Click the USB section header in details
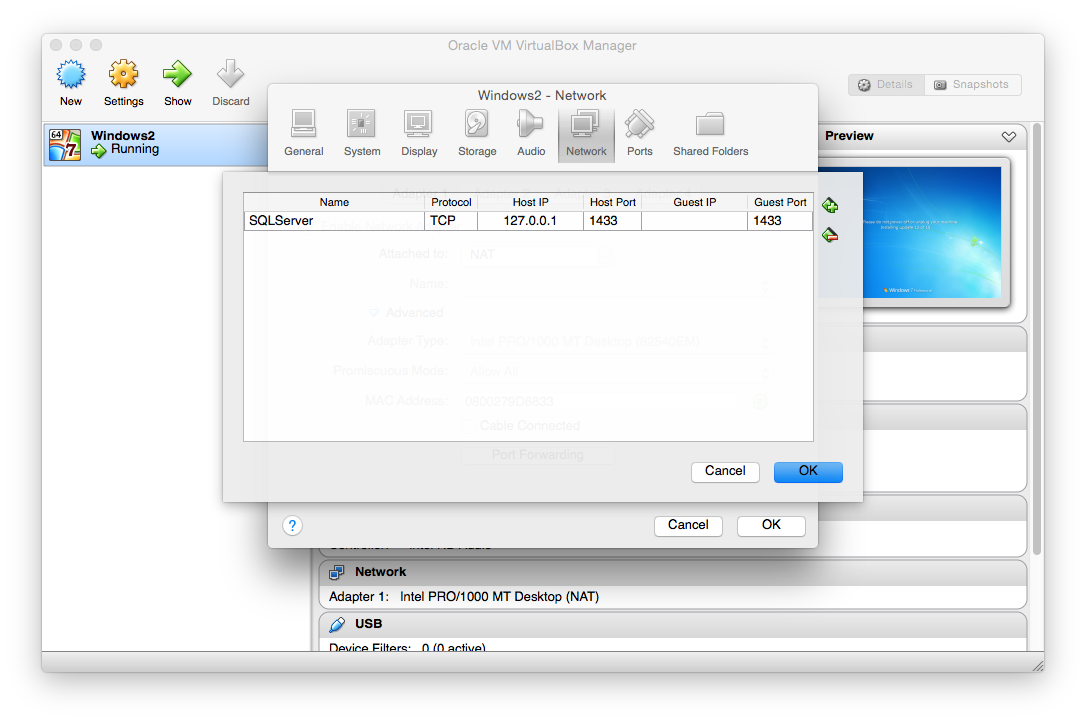The width and height of the screenshot is (1086, 722). 673,624
